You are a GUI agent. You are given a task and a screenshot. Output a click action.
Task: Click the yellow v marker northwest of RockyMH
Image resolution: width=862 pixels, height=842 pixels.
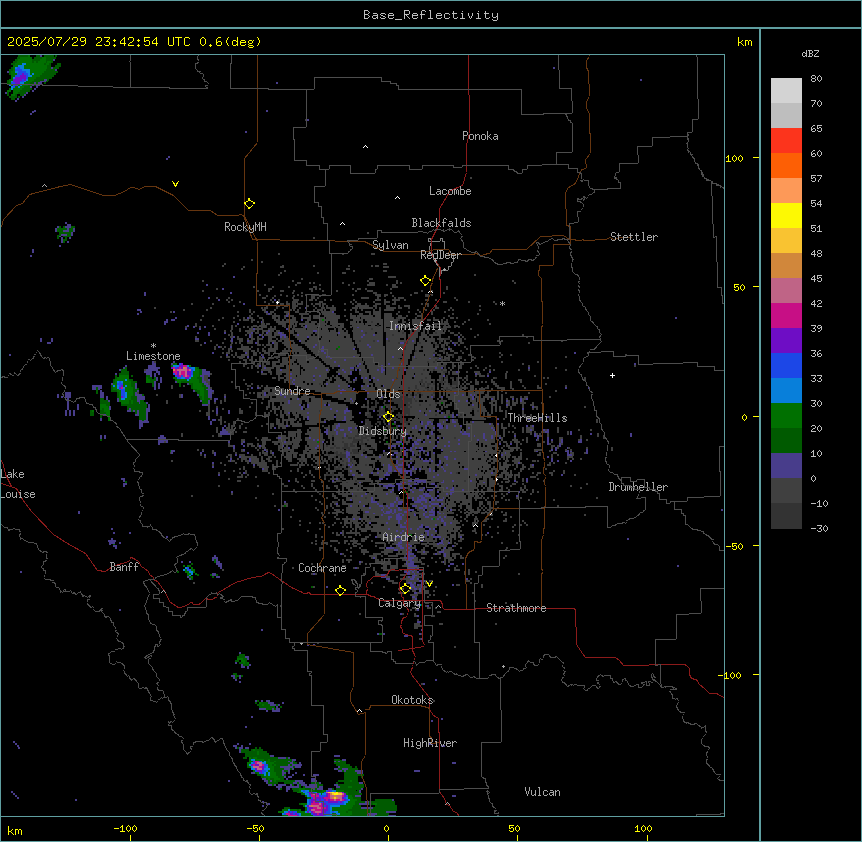tap(175, 184)
